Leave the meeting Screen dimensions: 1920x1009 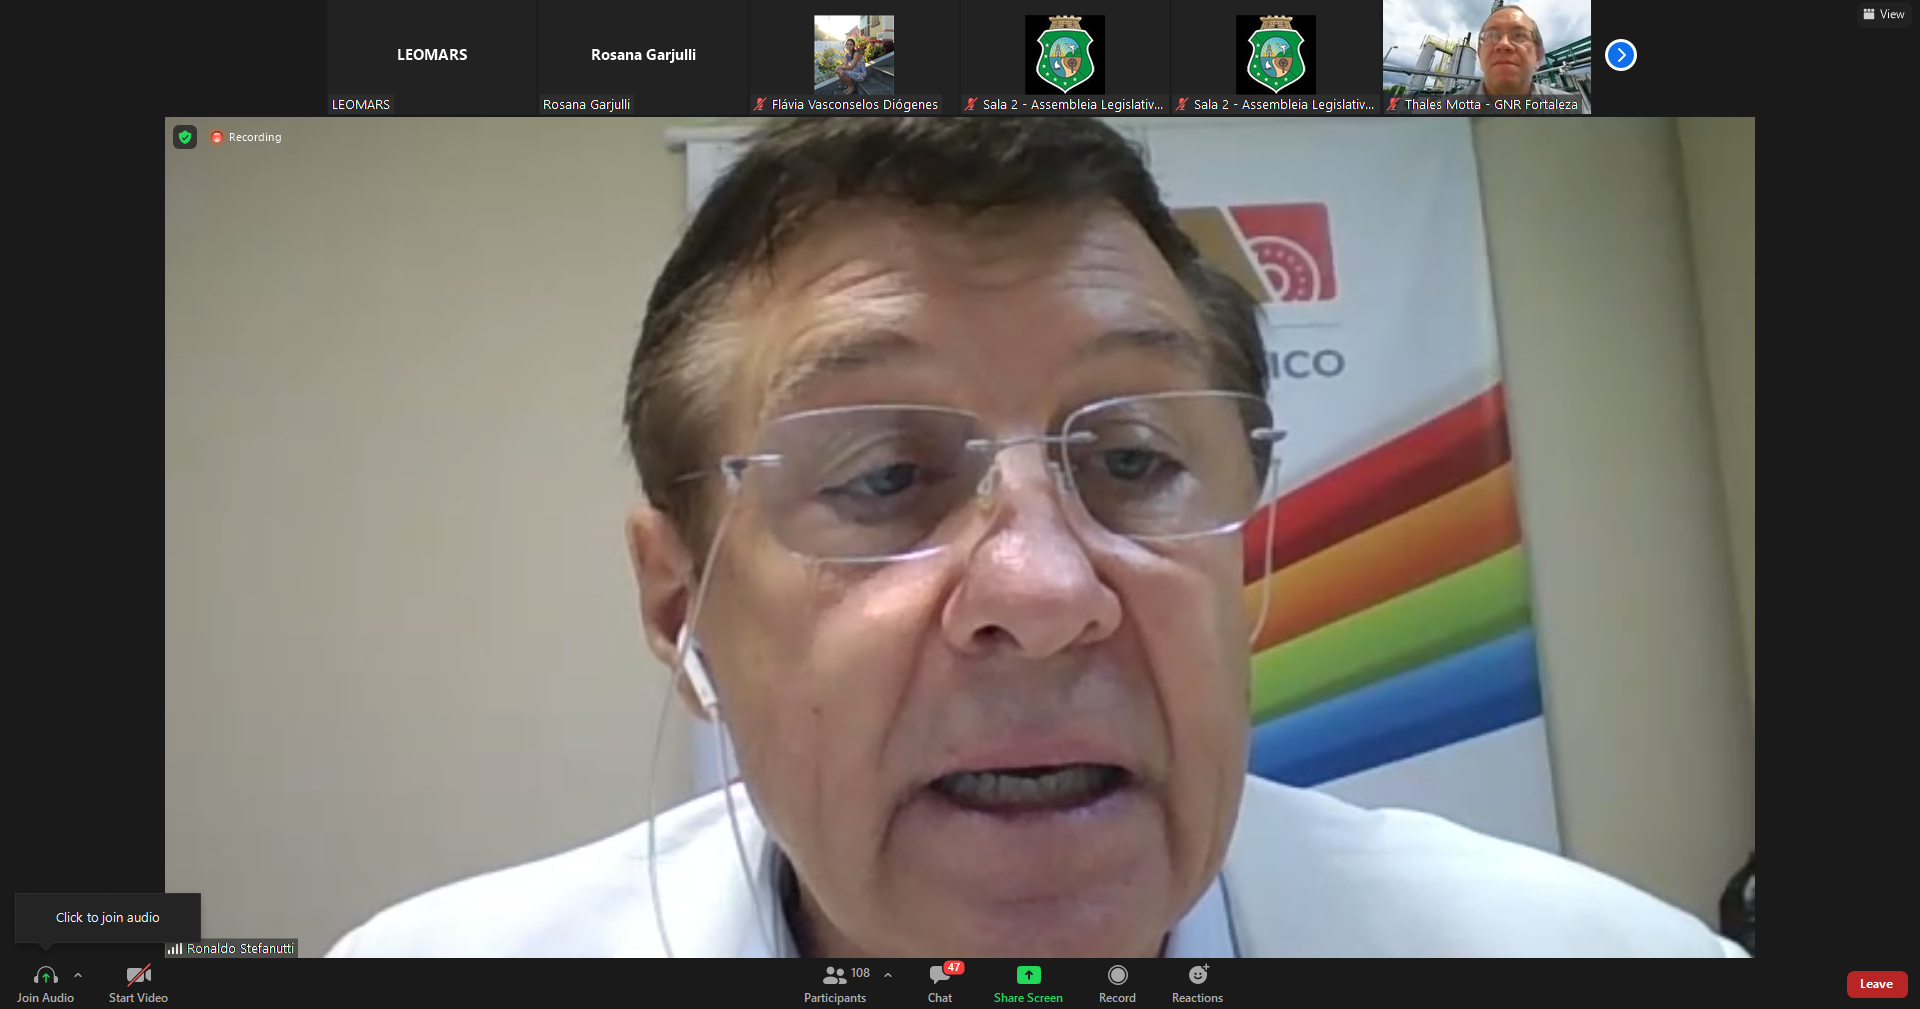[x=1876, y=984]
